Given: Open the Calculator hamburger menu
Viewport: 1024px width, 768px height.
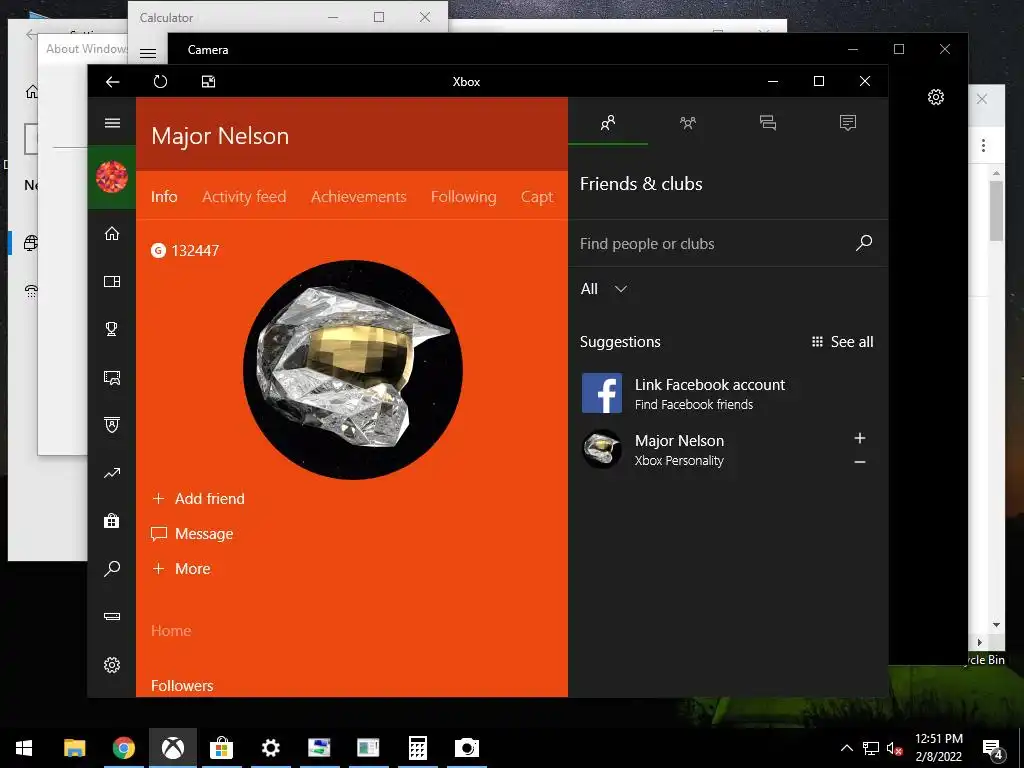Looking at the screenshot, I should pos(148,54).
